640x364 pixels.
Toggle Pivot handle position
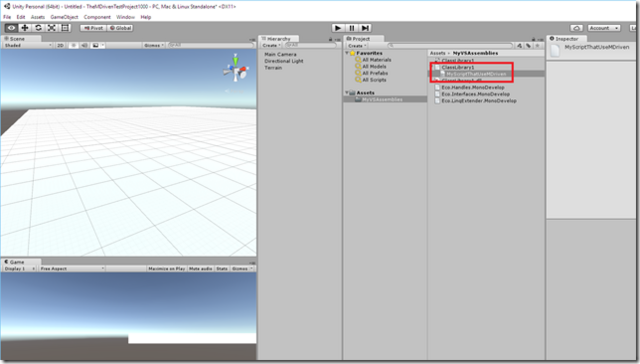[93, 28]
